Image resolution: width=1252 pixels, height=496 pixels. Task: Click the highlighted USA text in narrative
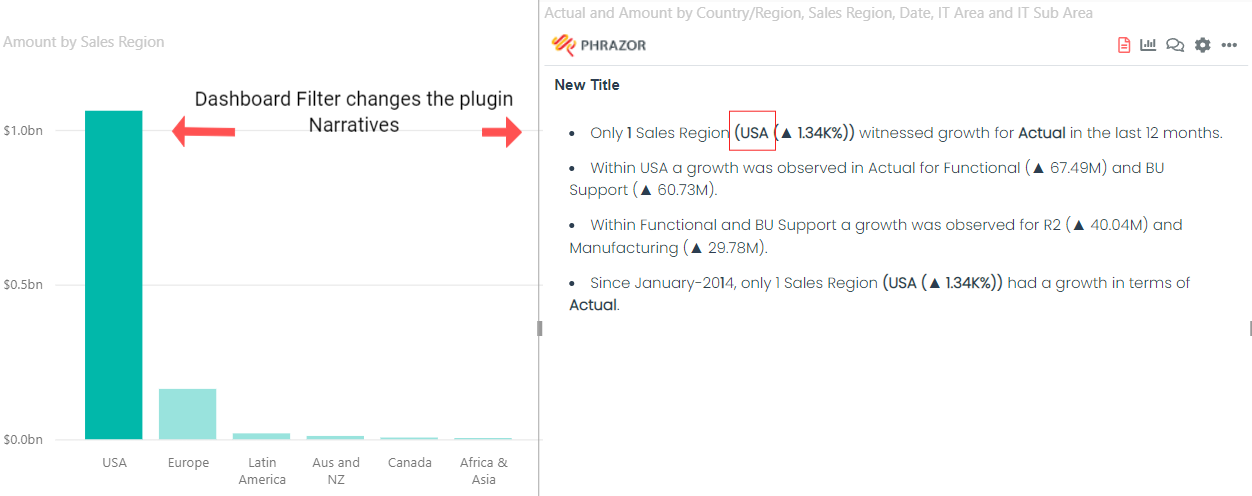[x=752, y=132]
